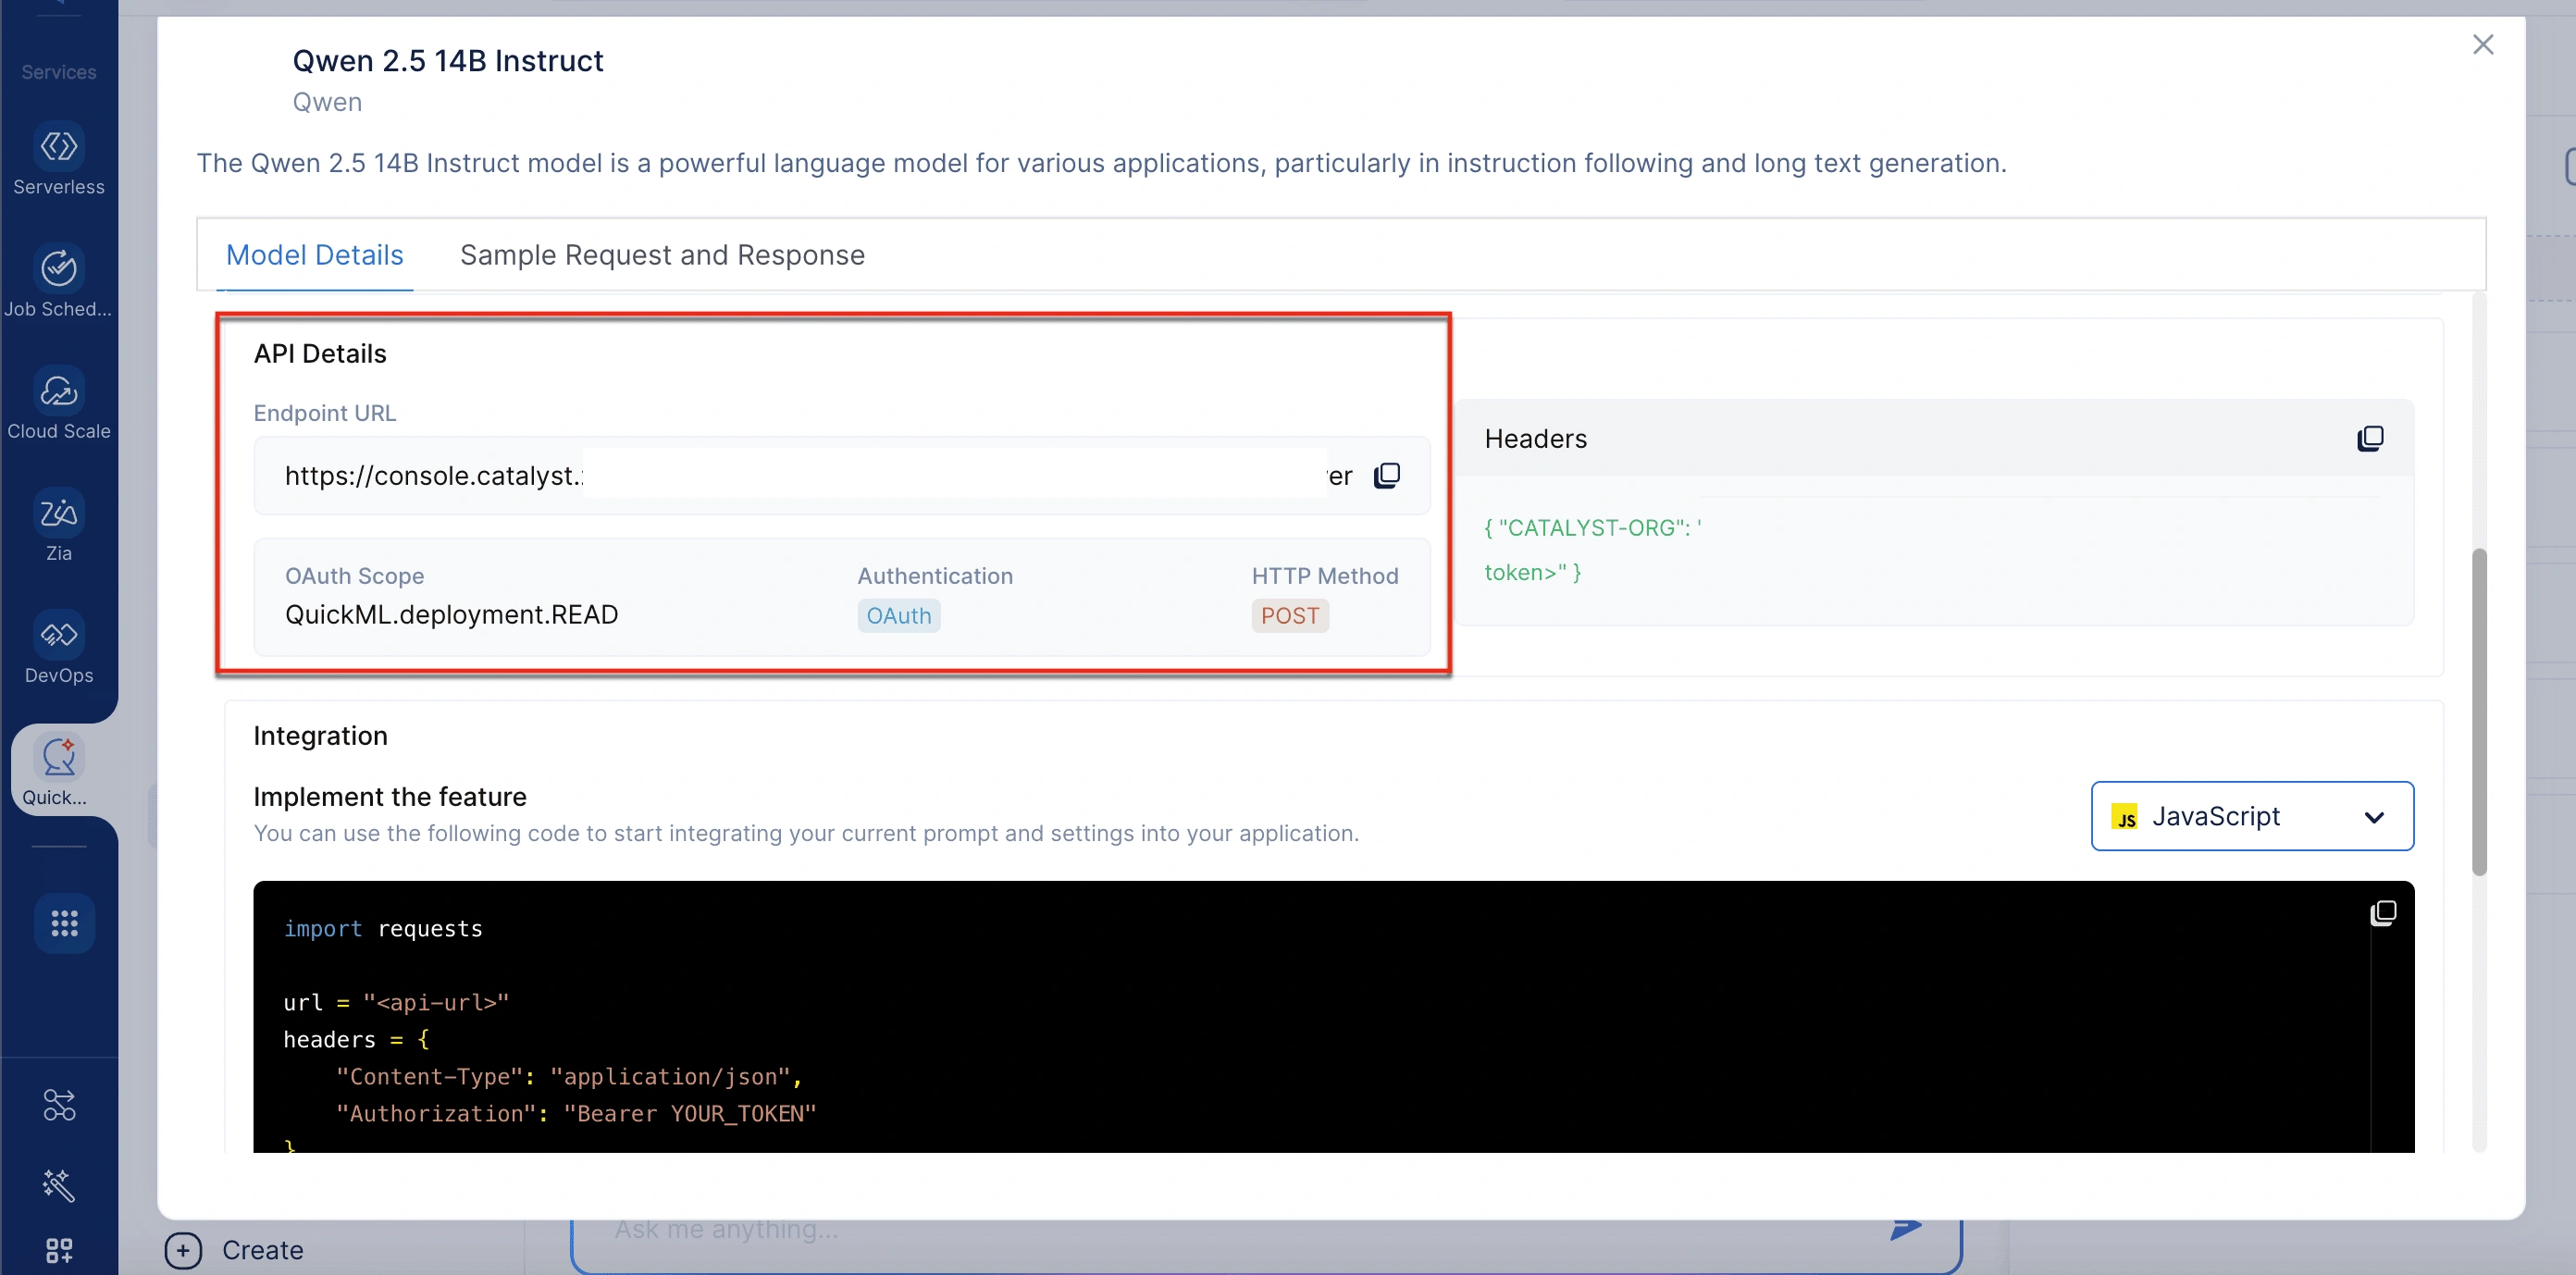Screen dimensions: 2576x1275
Task: Click the magic wand icon in sidebar
Action: pos(59,1185)
